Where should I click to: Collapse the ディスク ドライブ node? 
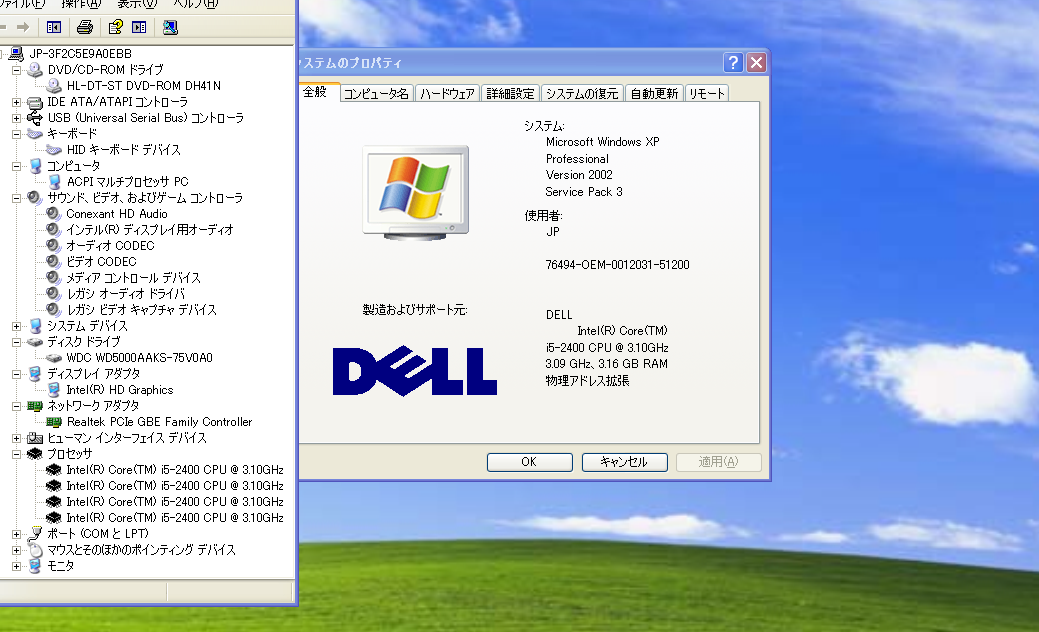(x=16, y=342)
